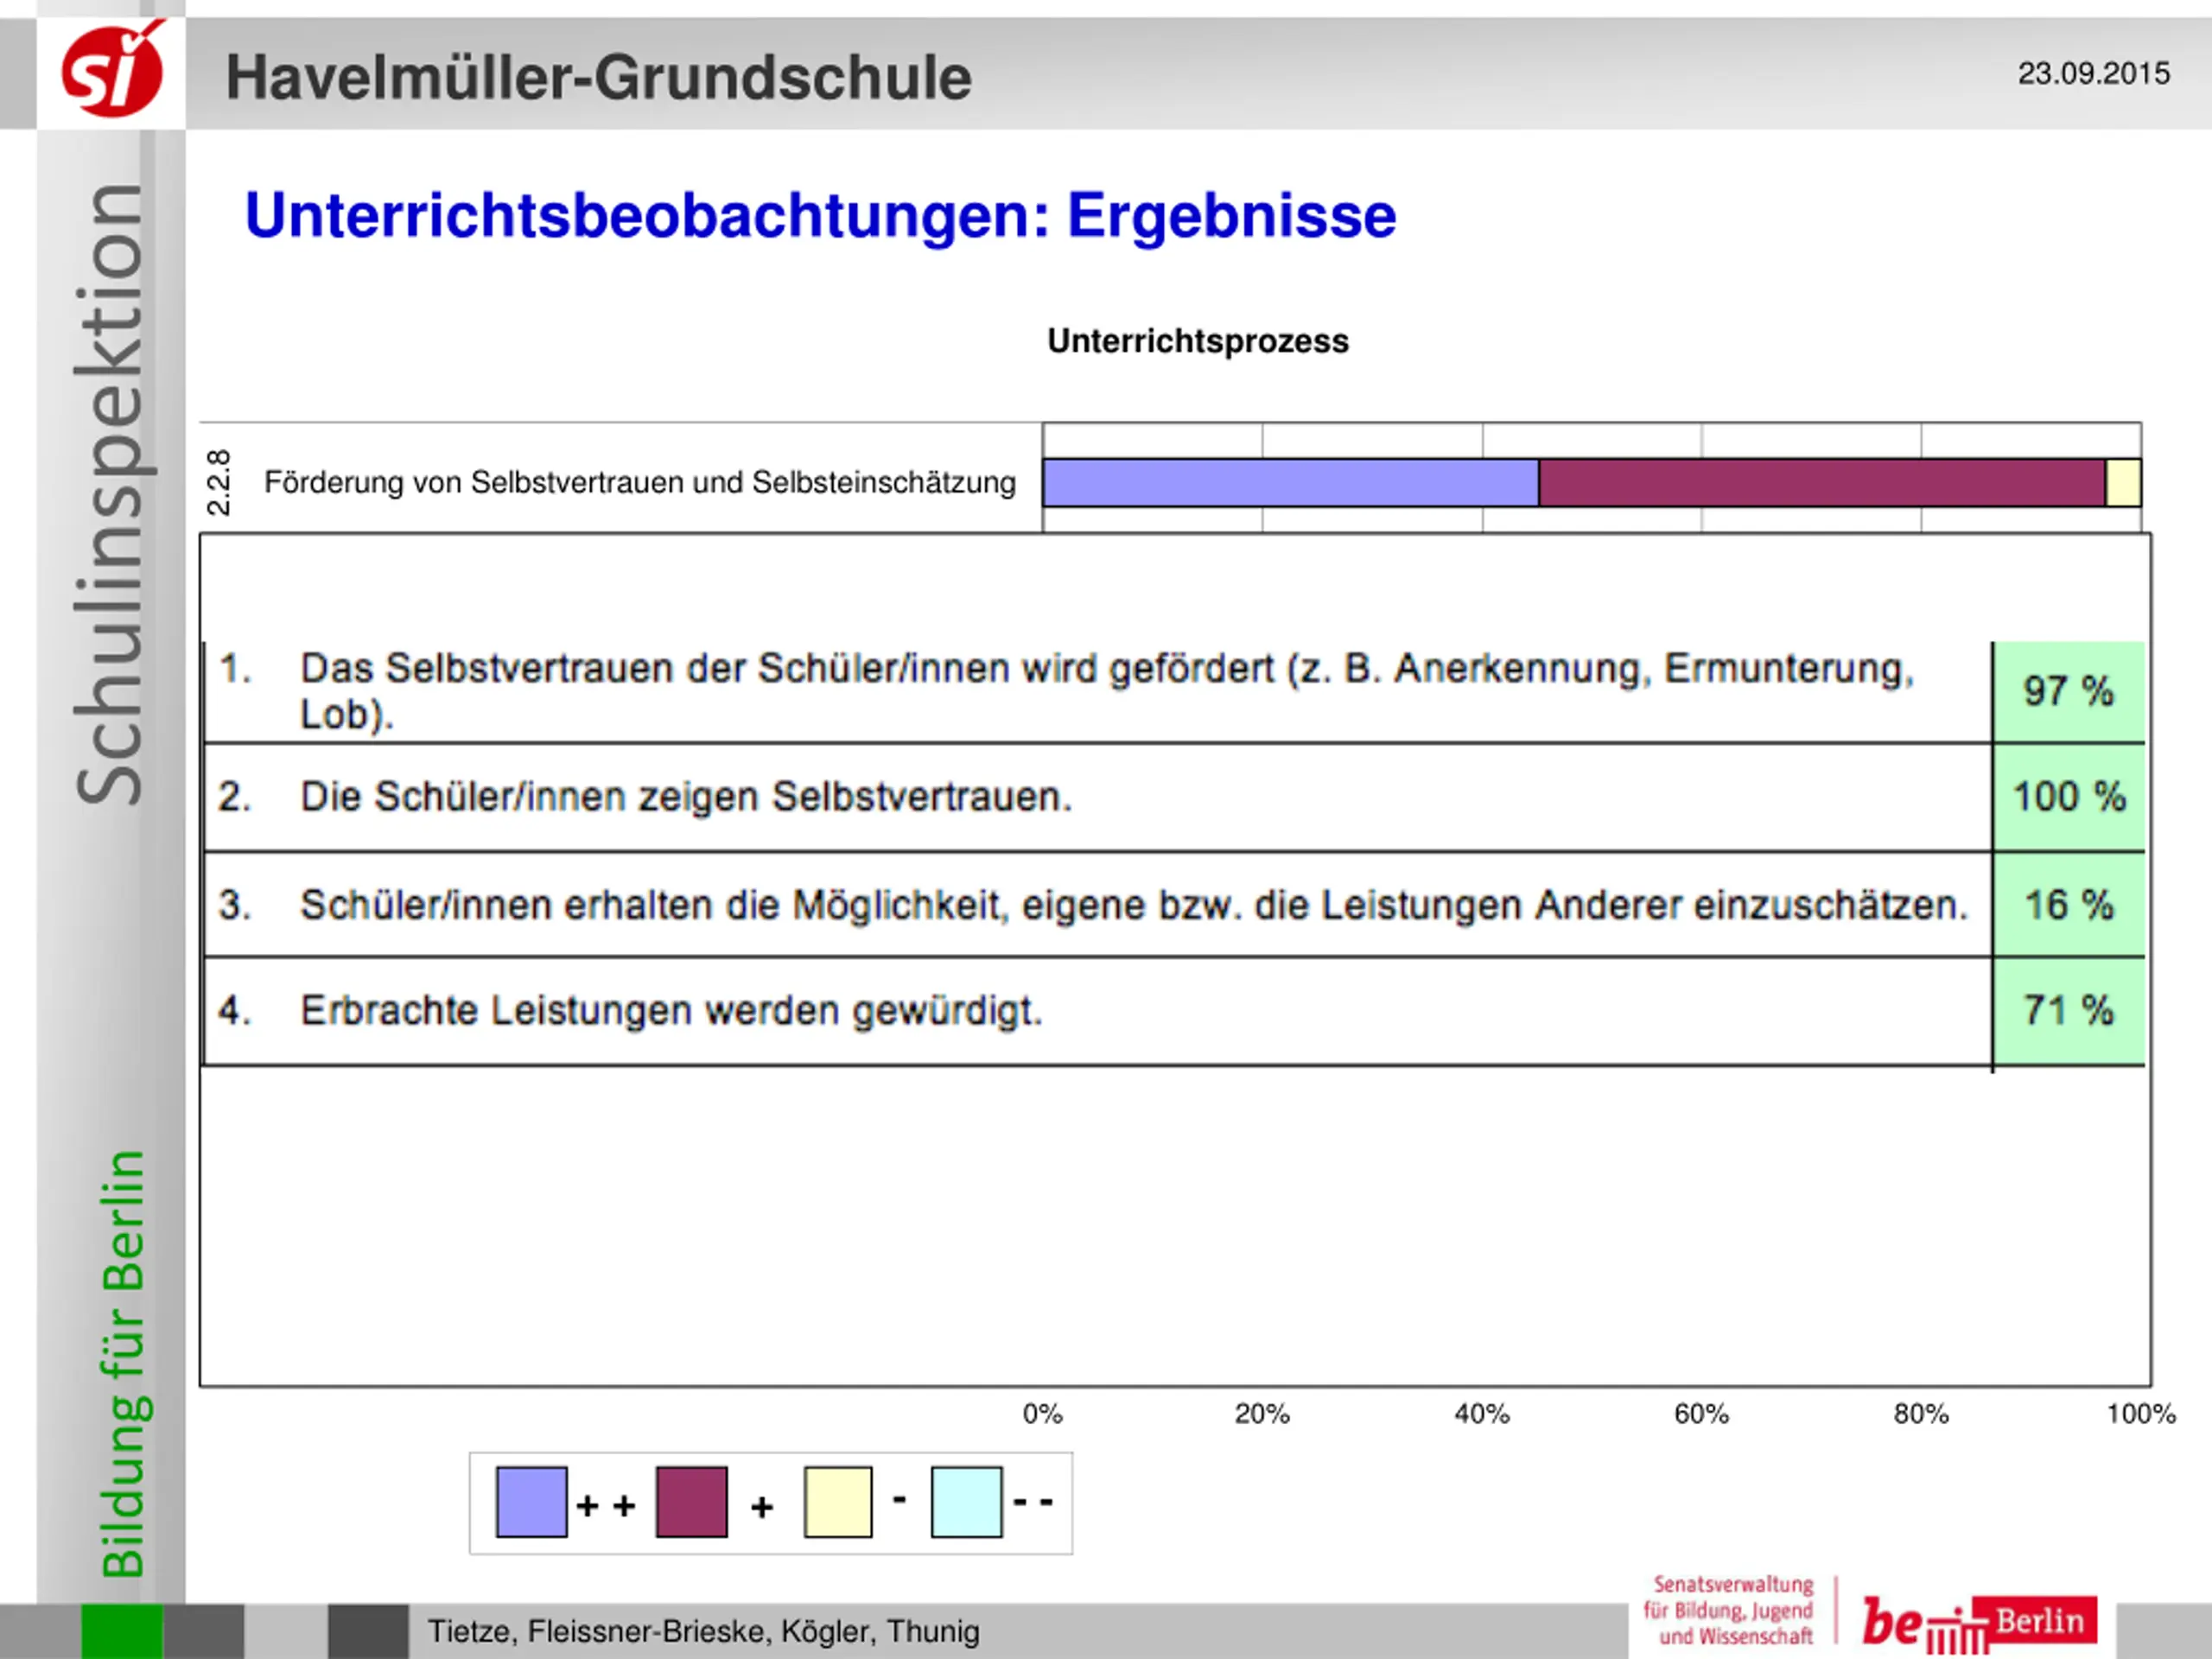Click the small yellow bar segment
Image resolution: width=2212 pixels, height=1659 pixels.
point(2123,483)
